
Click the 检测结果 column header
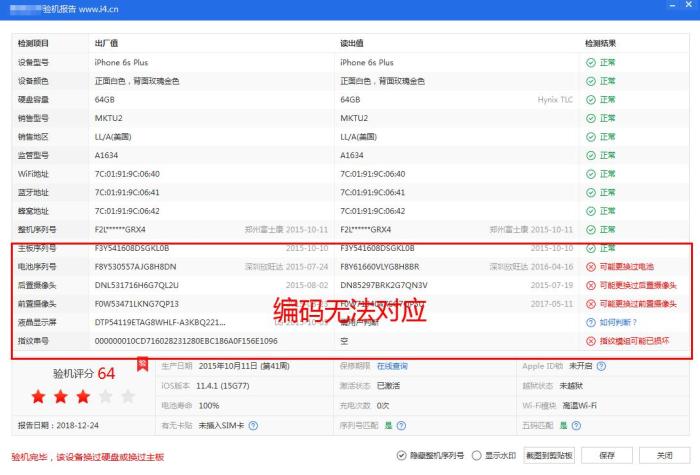600,43
